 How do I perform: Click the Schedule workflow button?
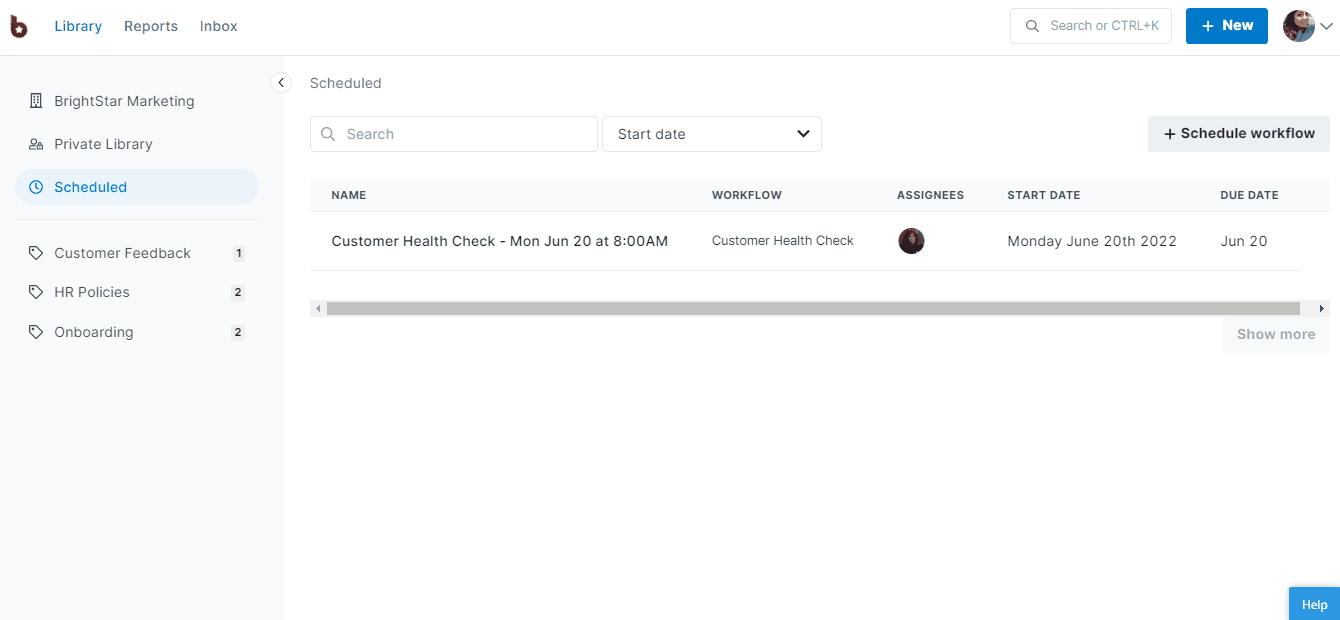(x=1238, y=133)
